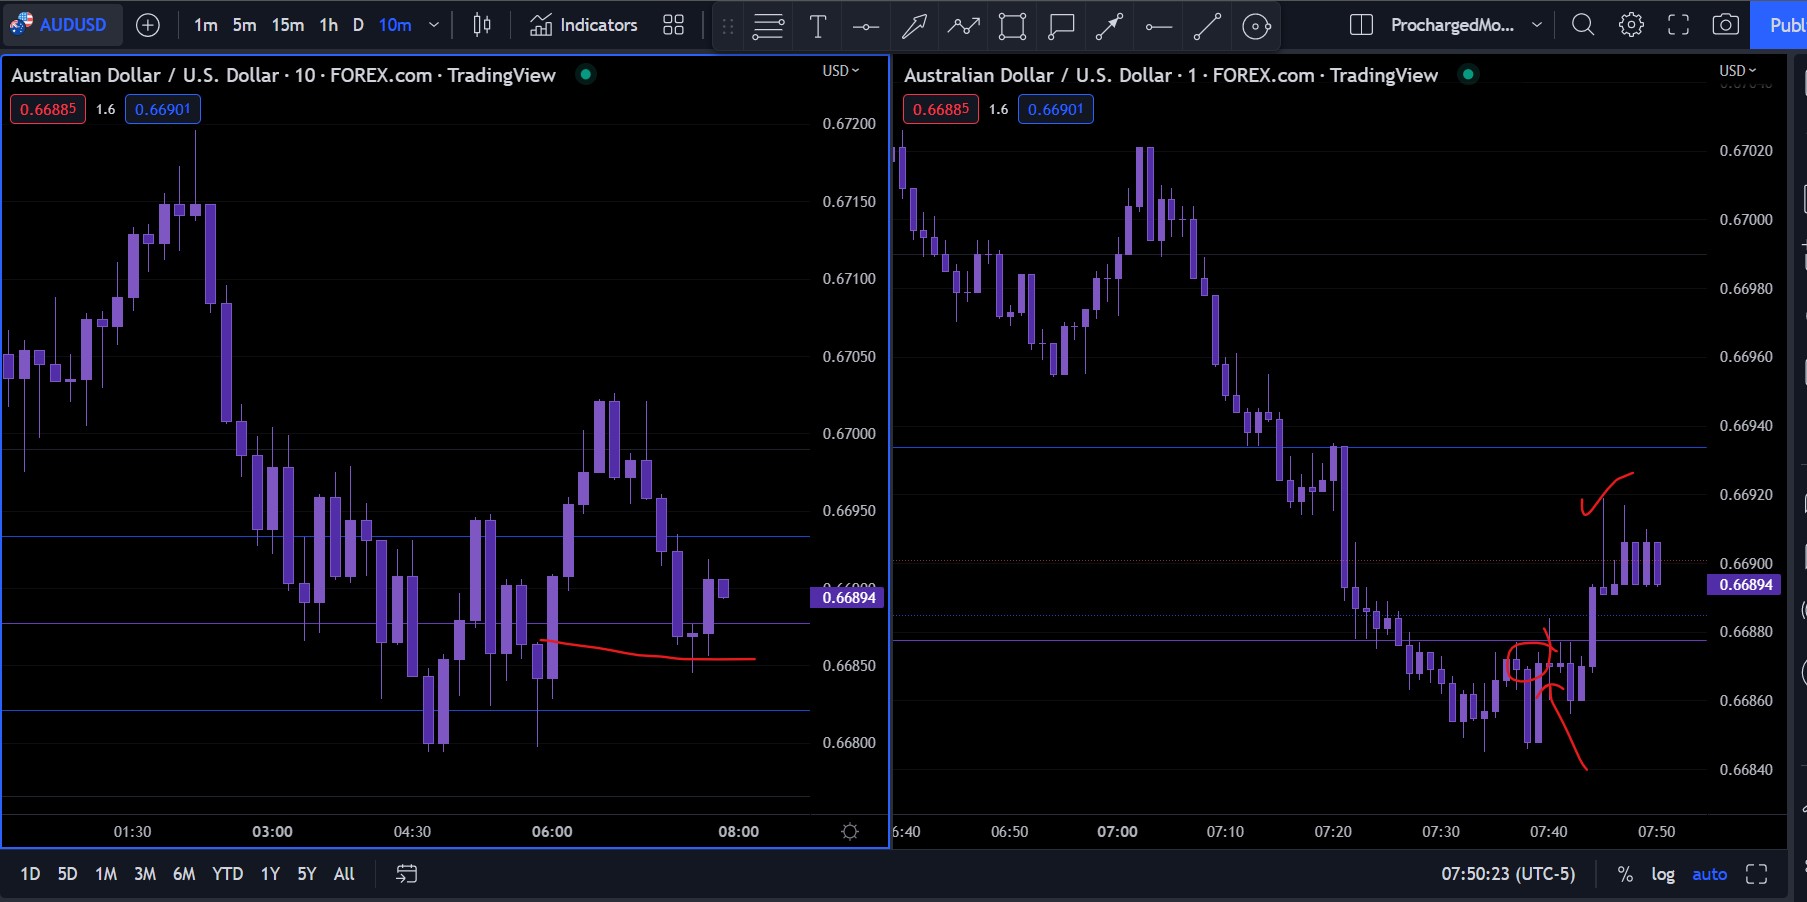Screen dimensions: 1807x902
Task: Open the timezone clock 07:50:23 (UTC-5)
Action: tap(1508, 874)
